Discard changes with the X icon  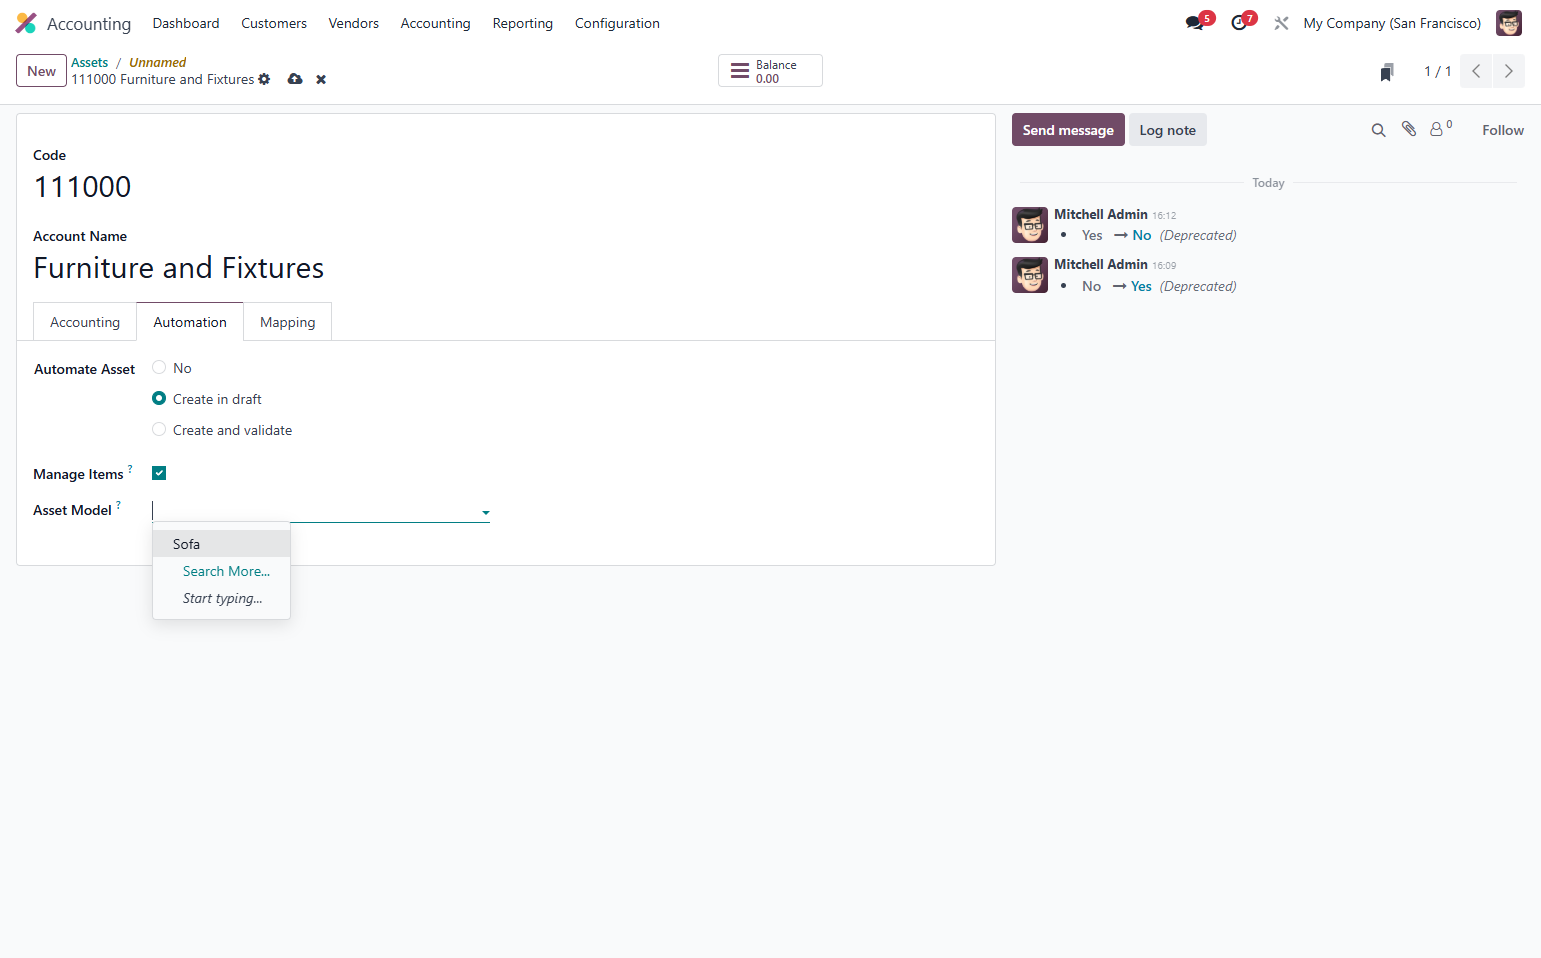coord(321,79)
